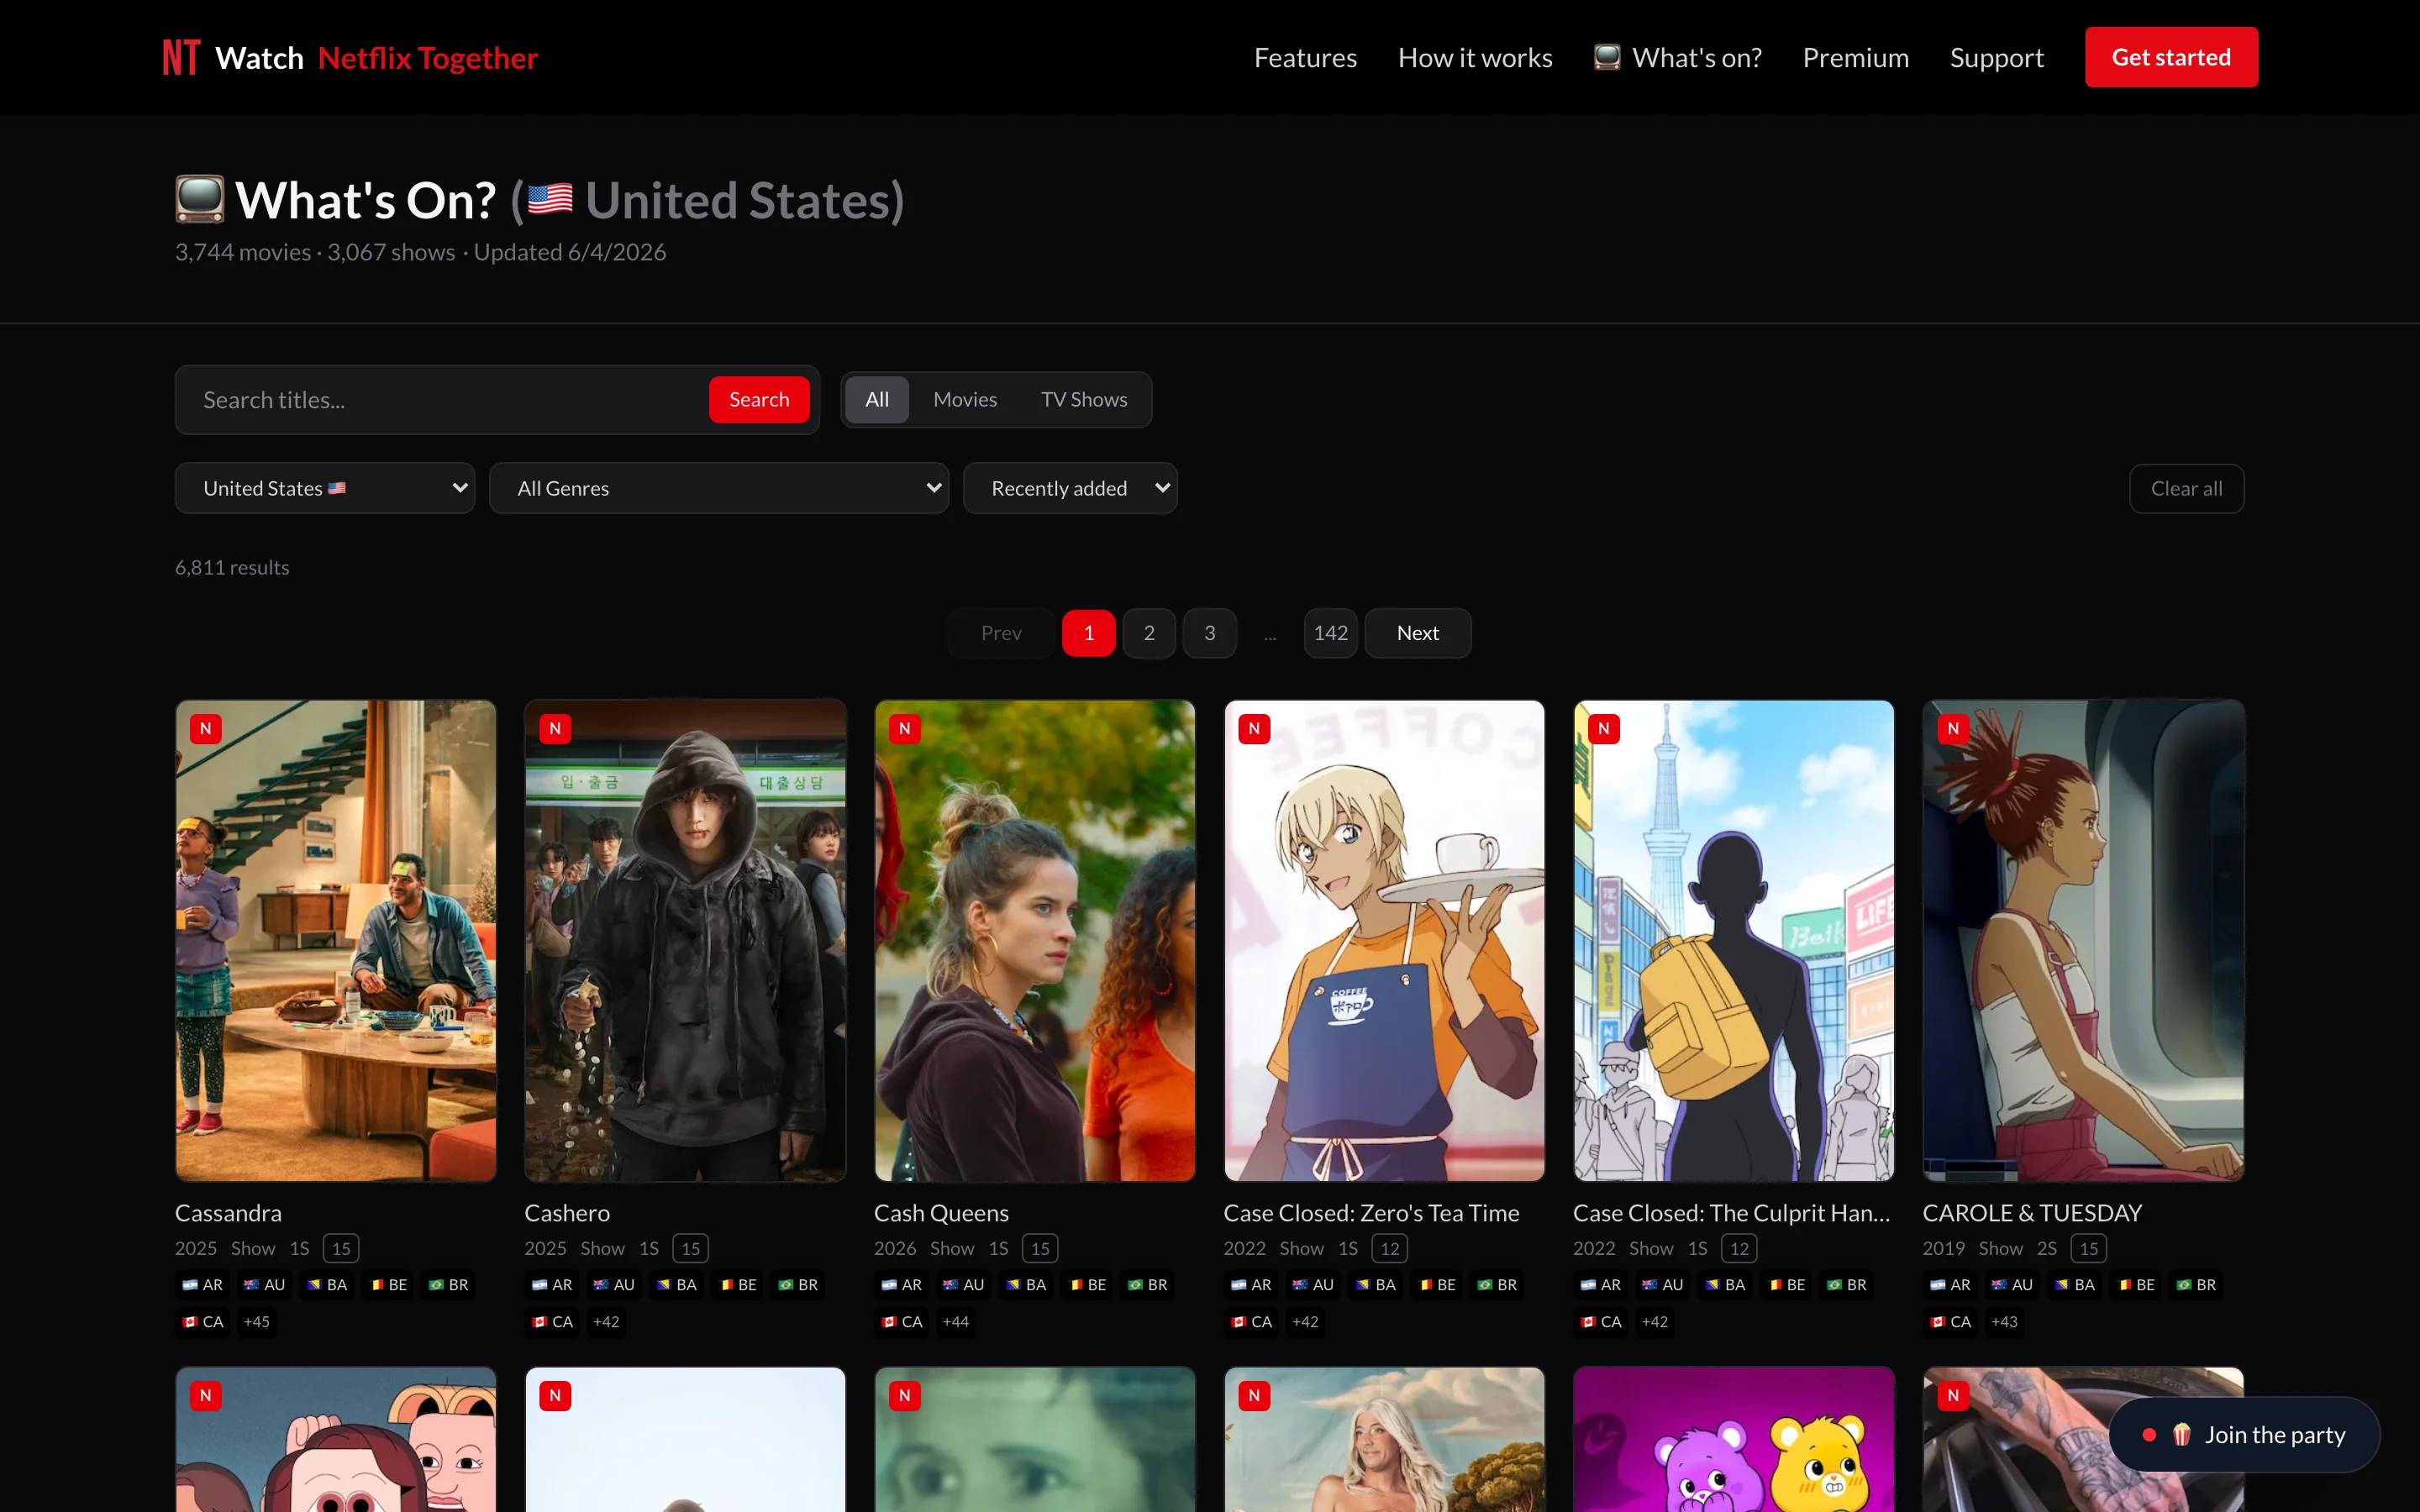Screen dimensions: 2420x1512
Task: Click the CA flag tag under CAROLE & TUESDAY
Action: tap(1950, 1322)
